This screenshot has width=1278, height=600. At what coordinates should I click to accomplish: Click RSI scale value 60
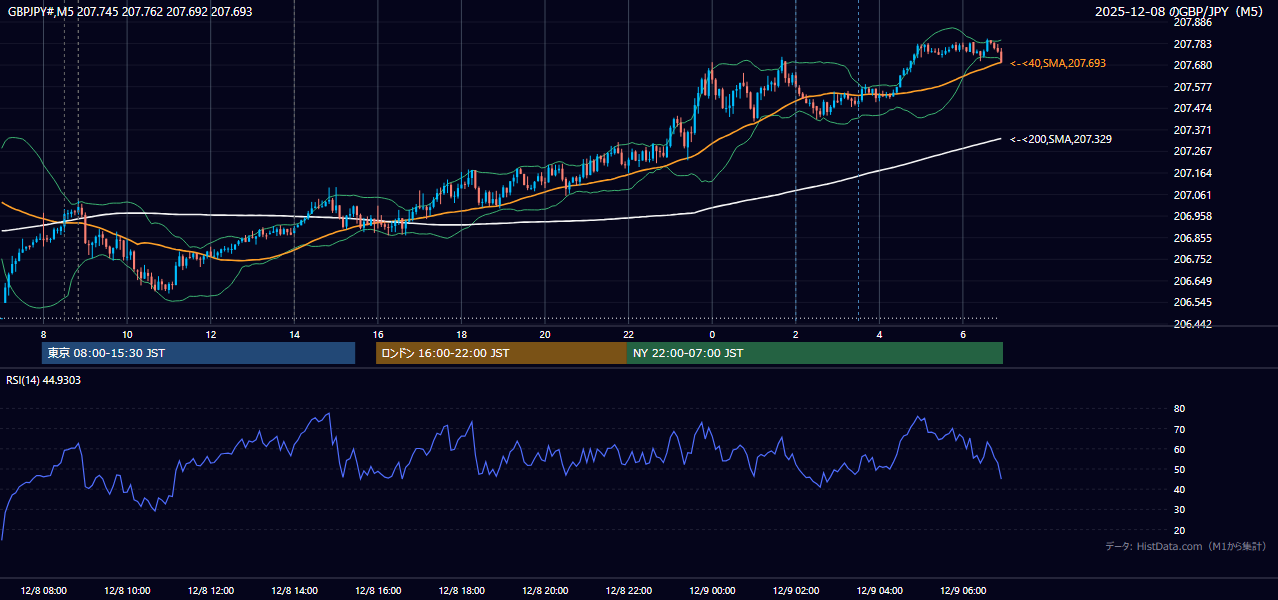click(1179, 449)
